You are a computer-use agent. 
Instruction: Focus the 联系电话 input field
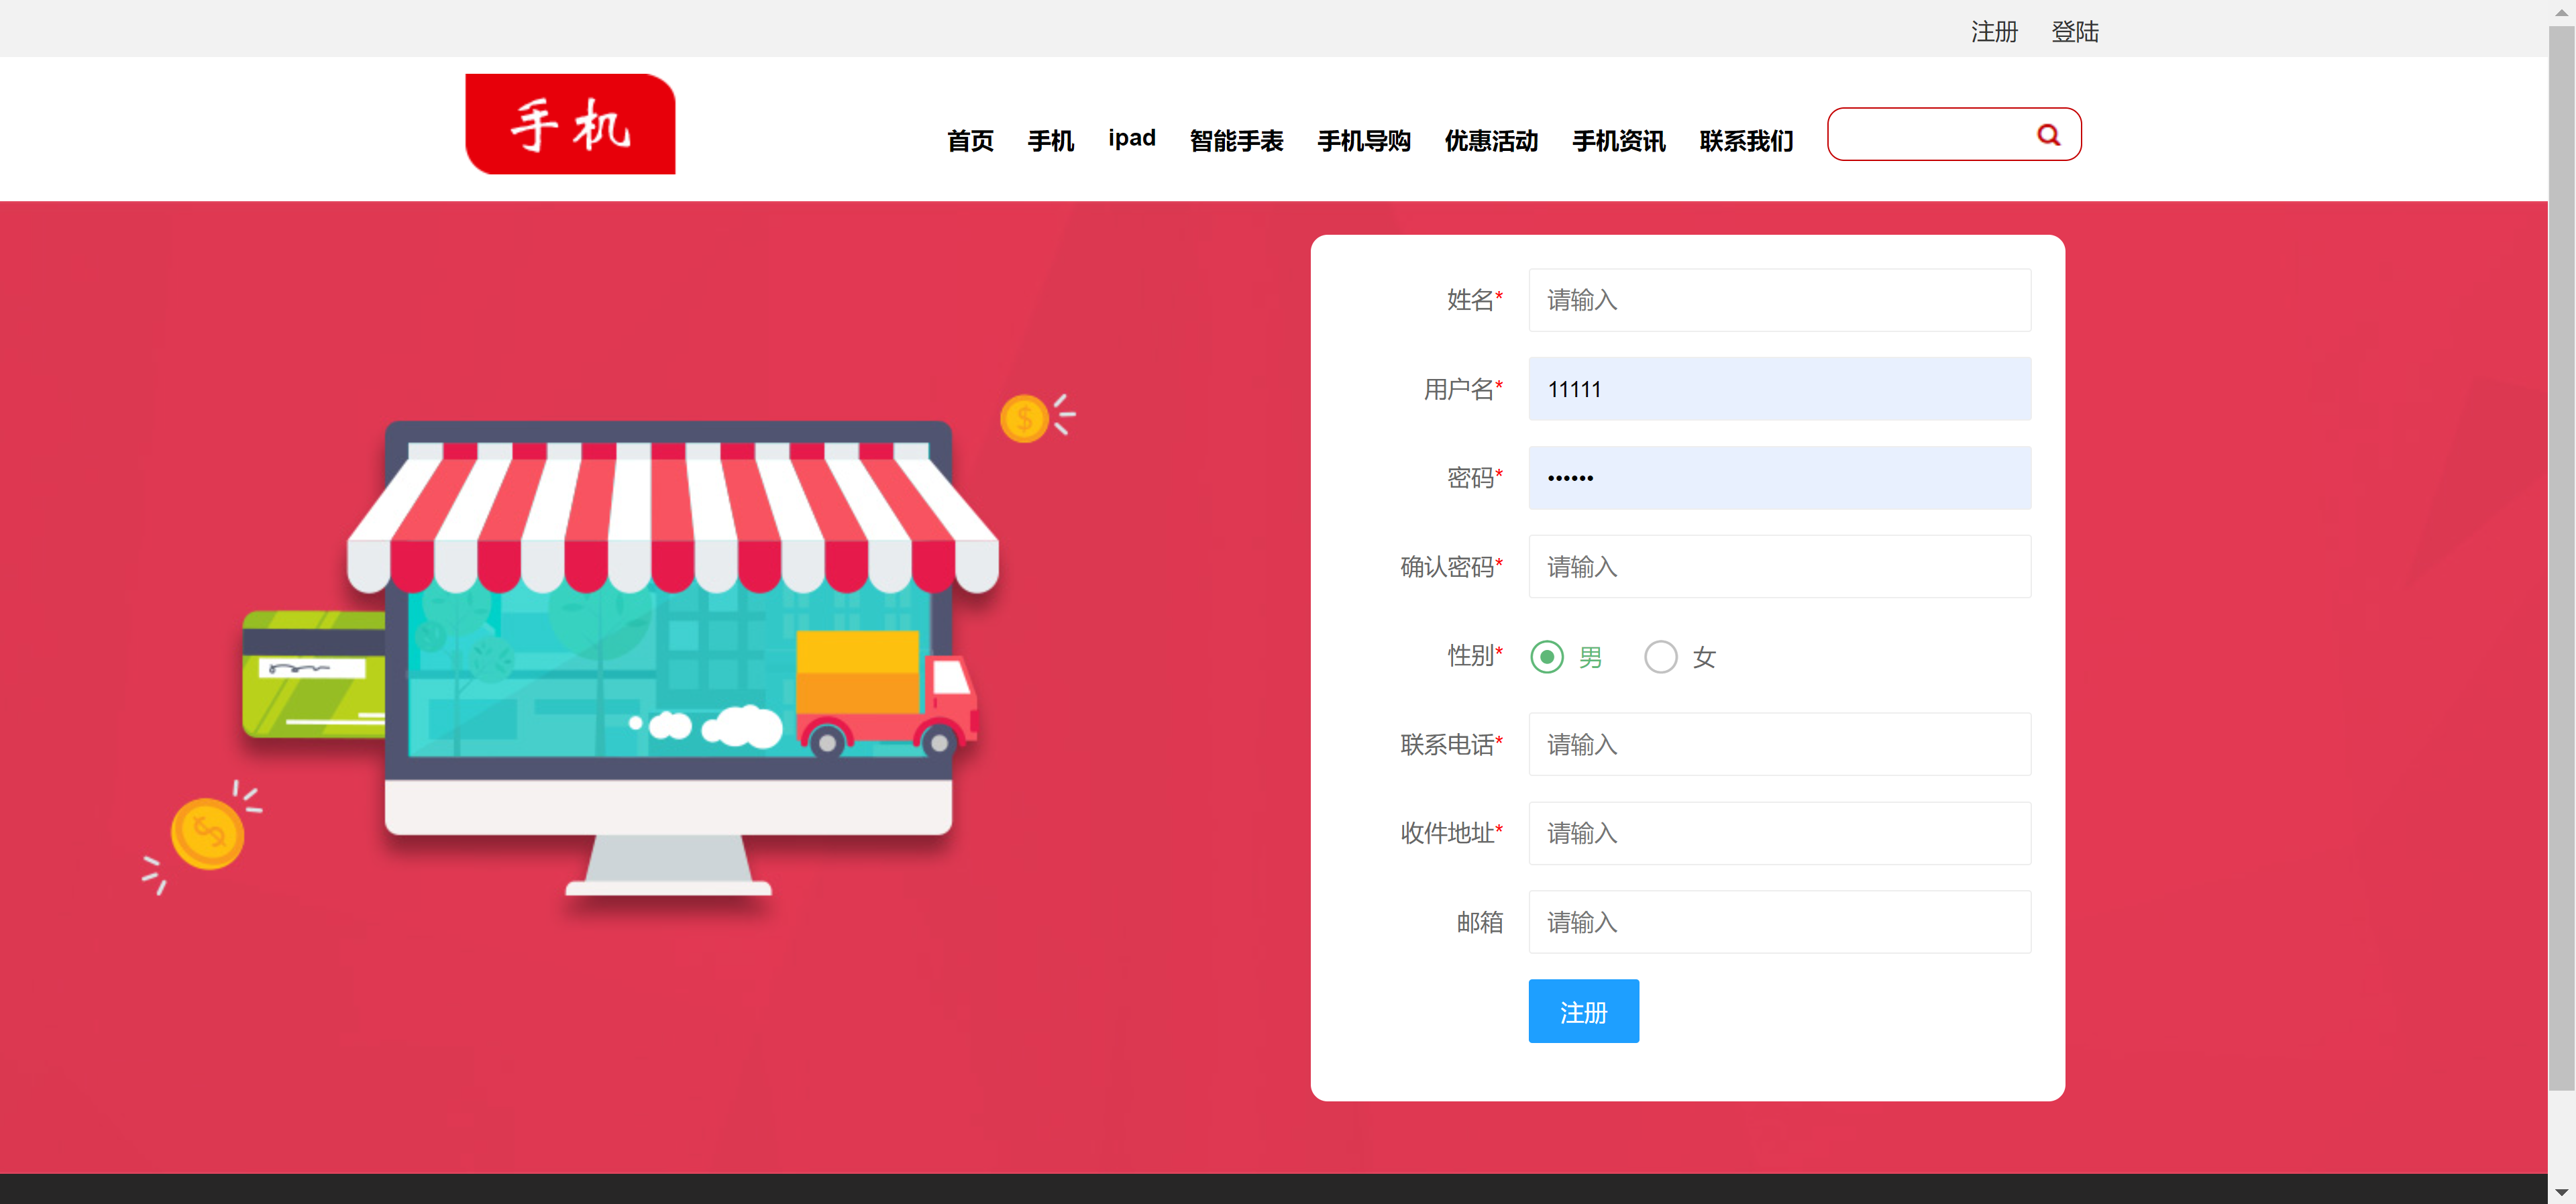point(1779,744)
